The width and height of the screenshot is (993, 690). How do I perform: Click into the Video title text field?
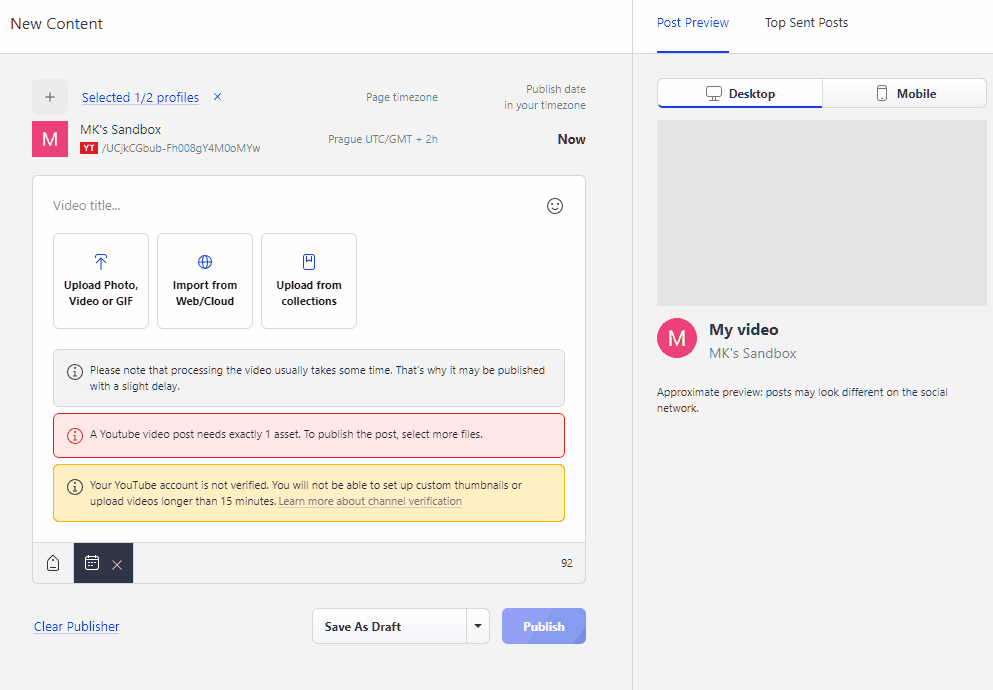click(x=290, y=206)
